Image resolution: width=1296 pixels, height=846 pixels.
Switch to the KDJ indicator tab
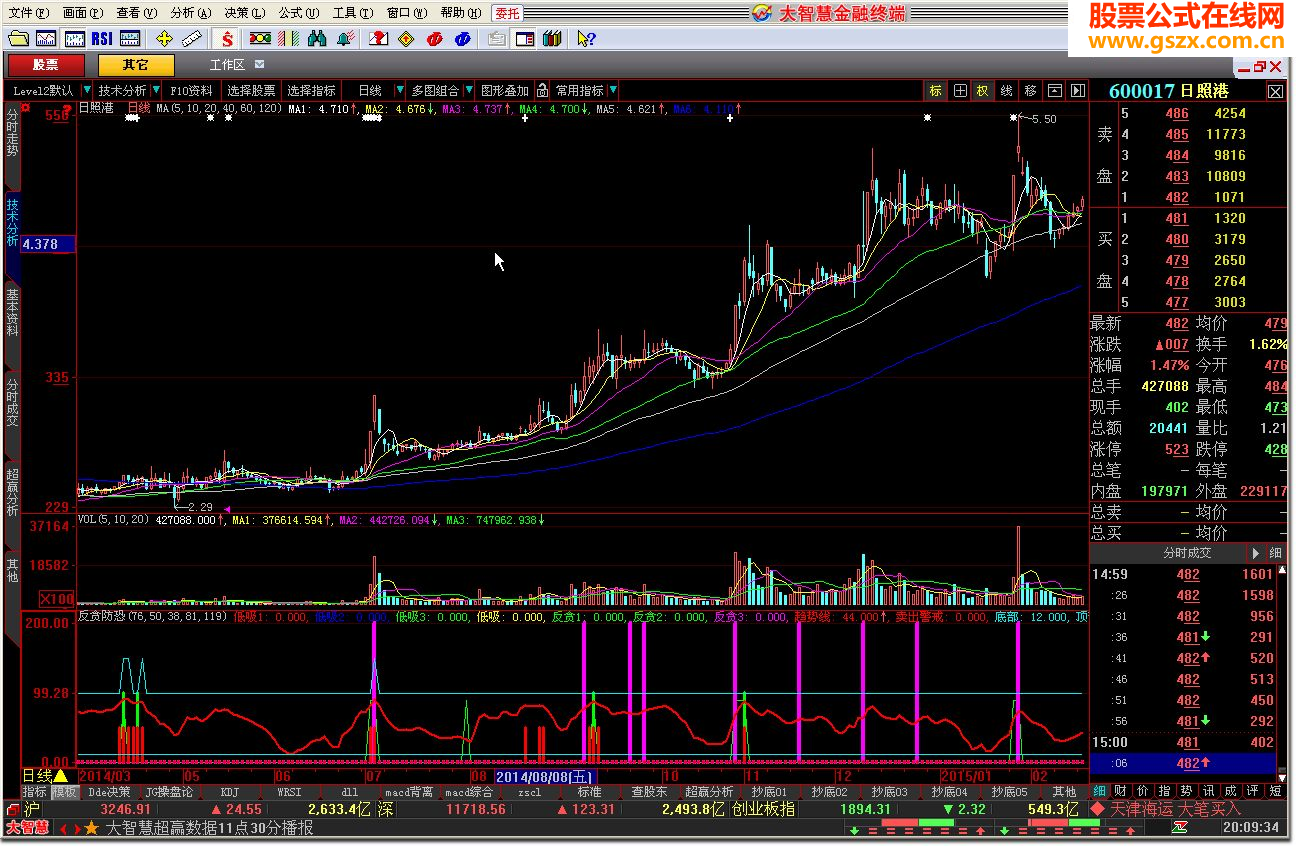point(230,792)
